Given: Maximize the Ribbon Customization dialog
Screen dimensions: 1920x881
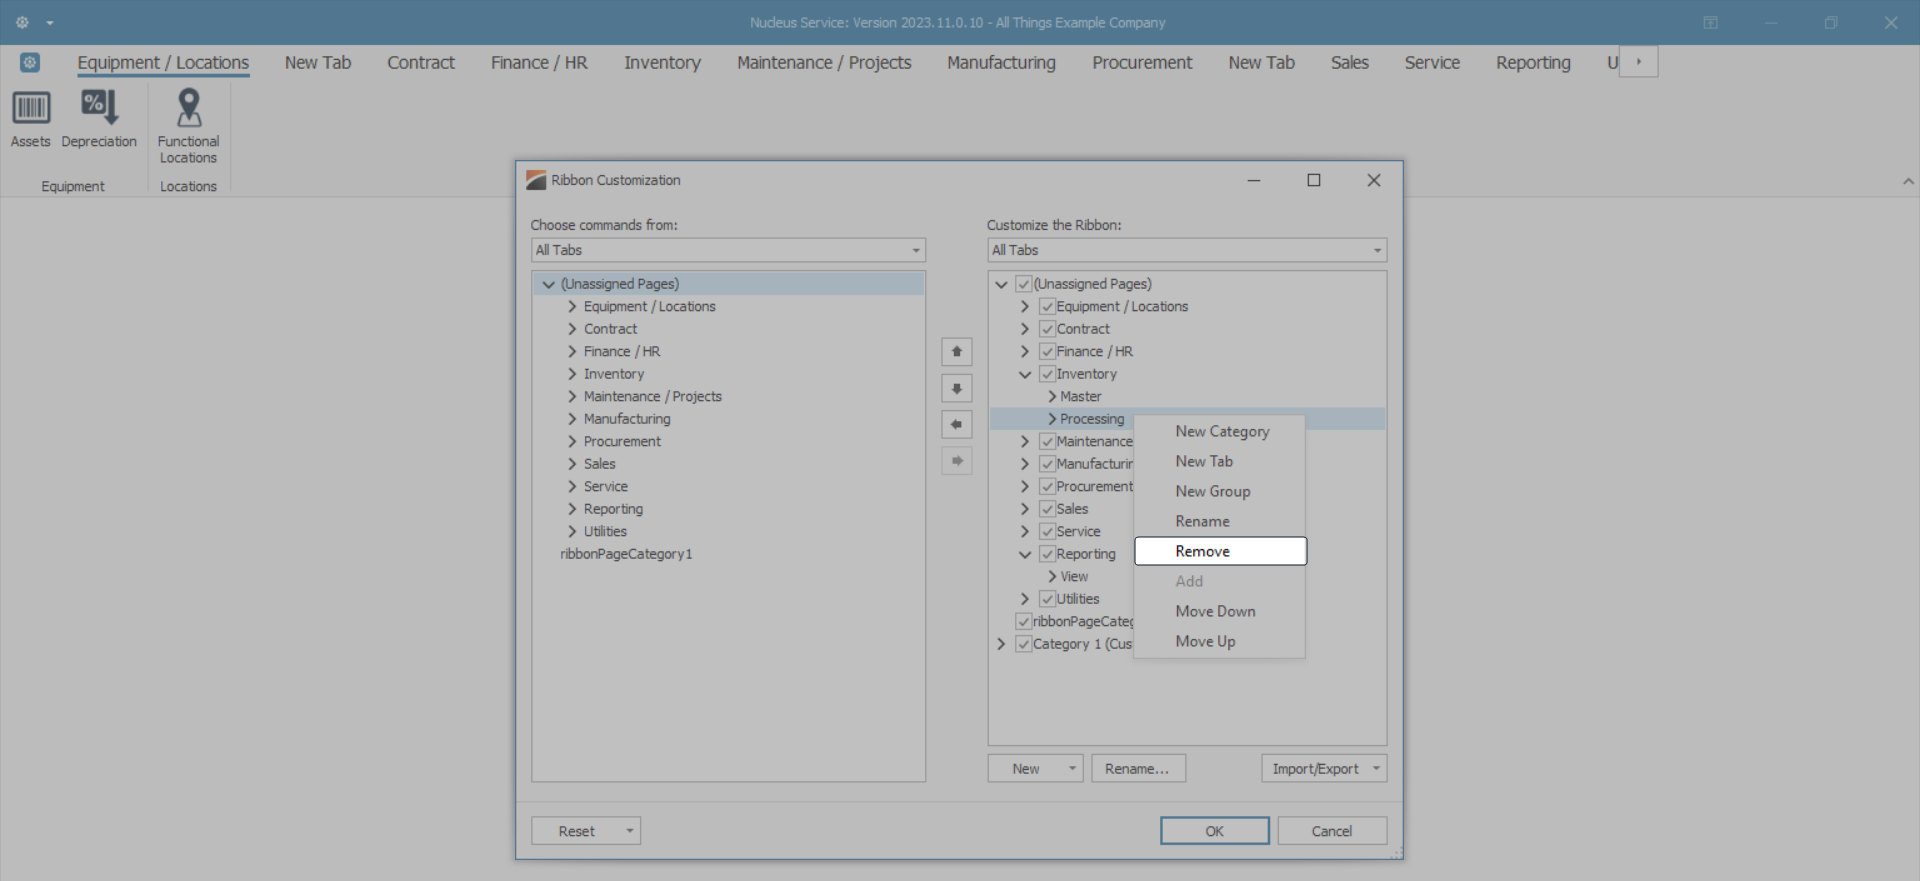Looking at the screenshot, I should (x=1314, y=180).
